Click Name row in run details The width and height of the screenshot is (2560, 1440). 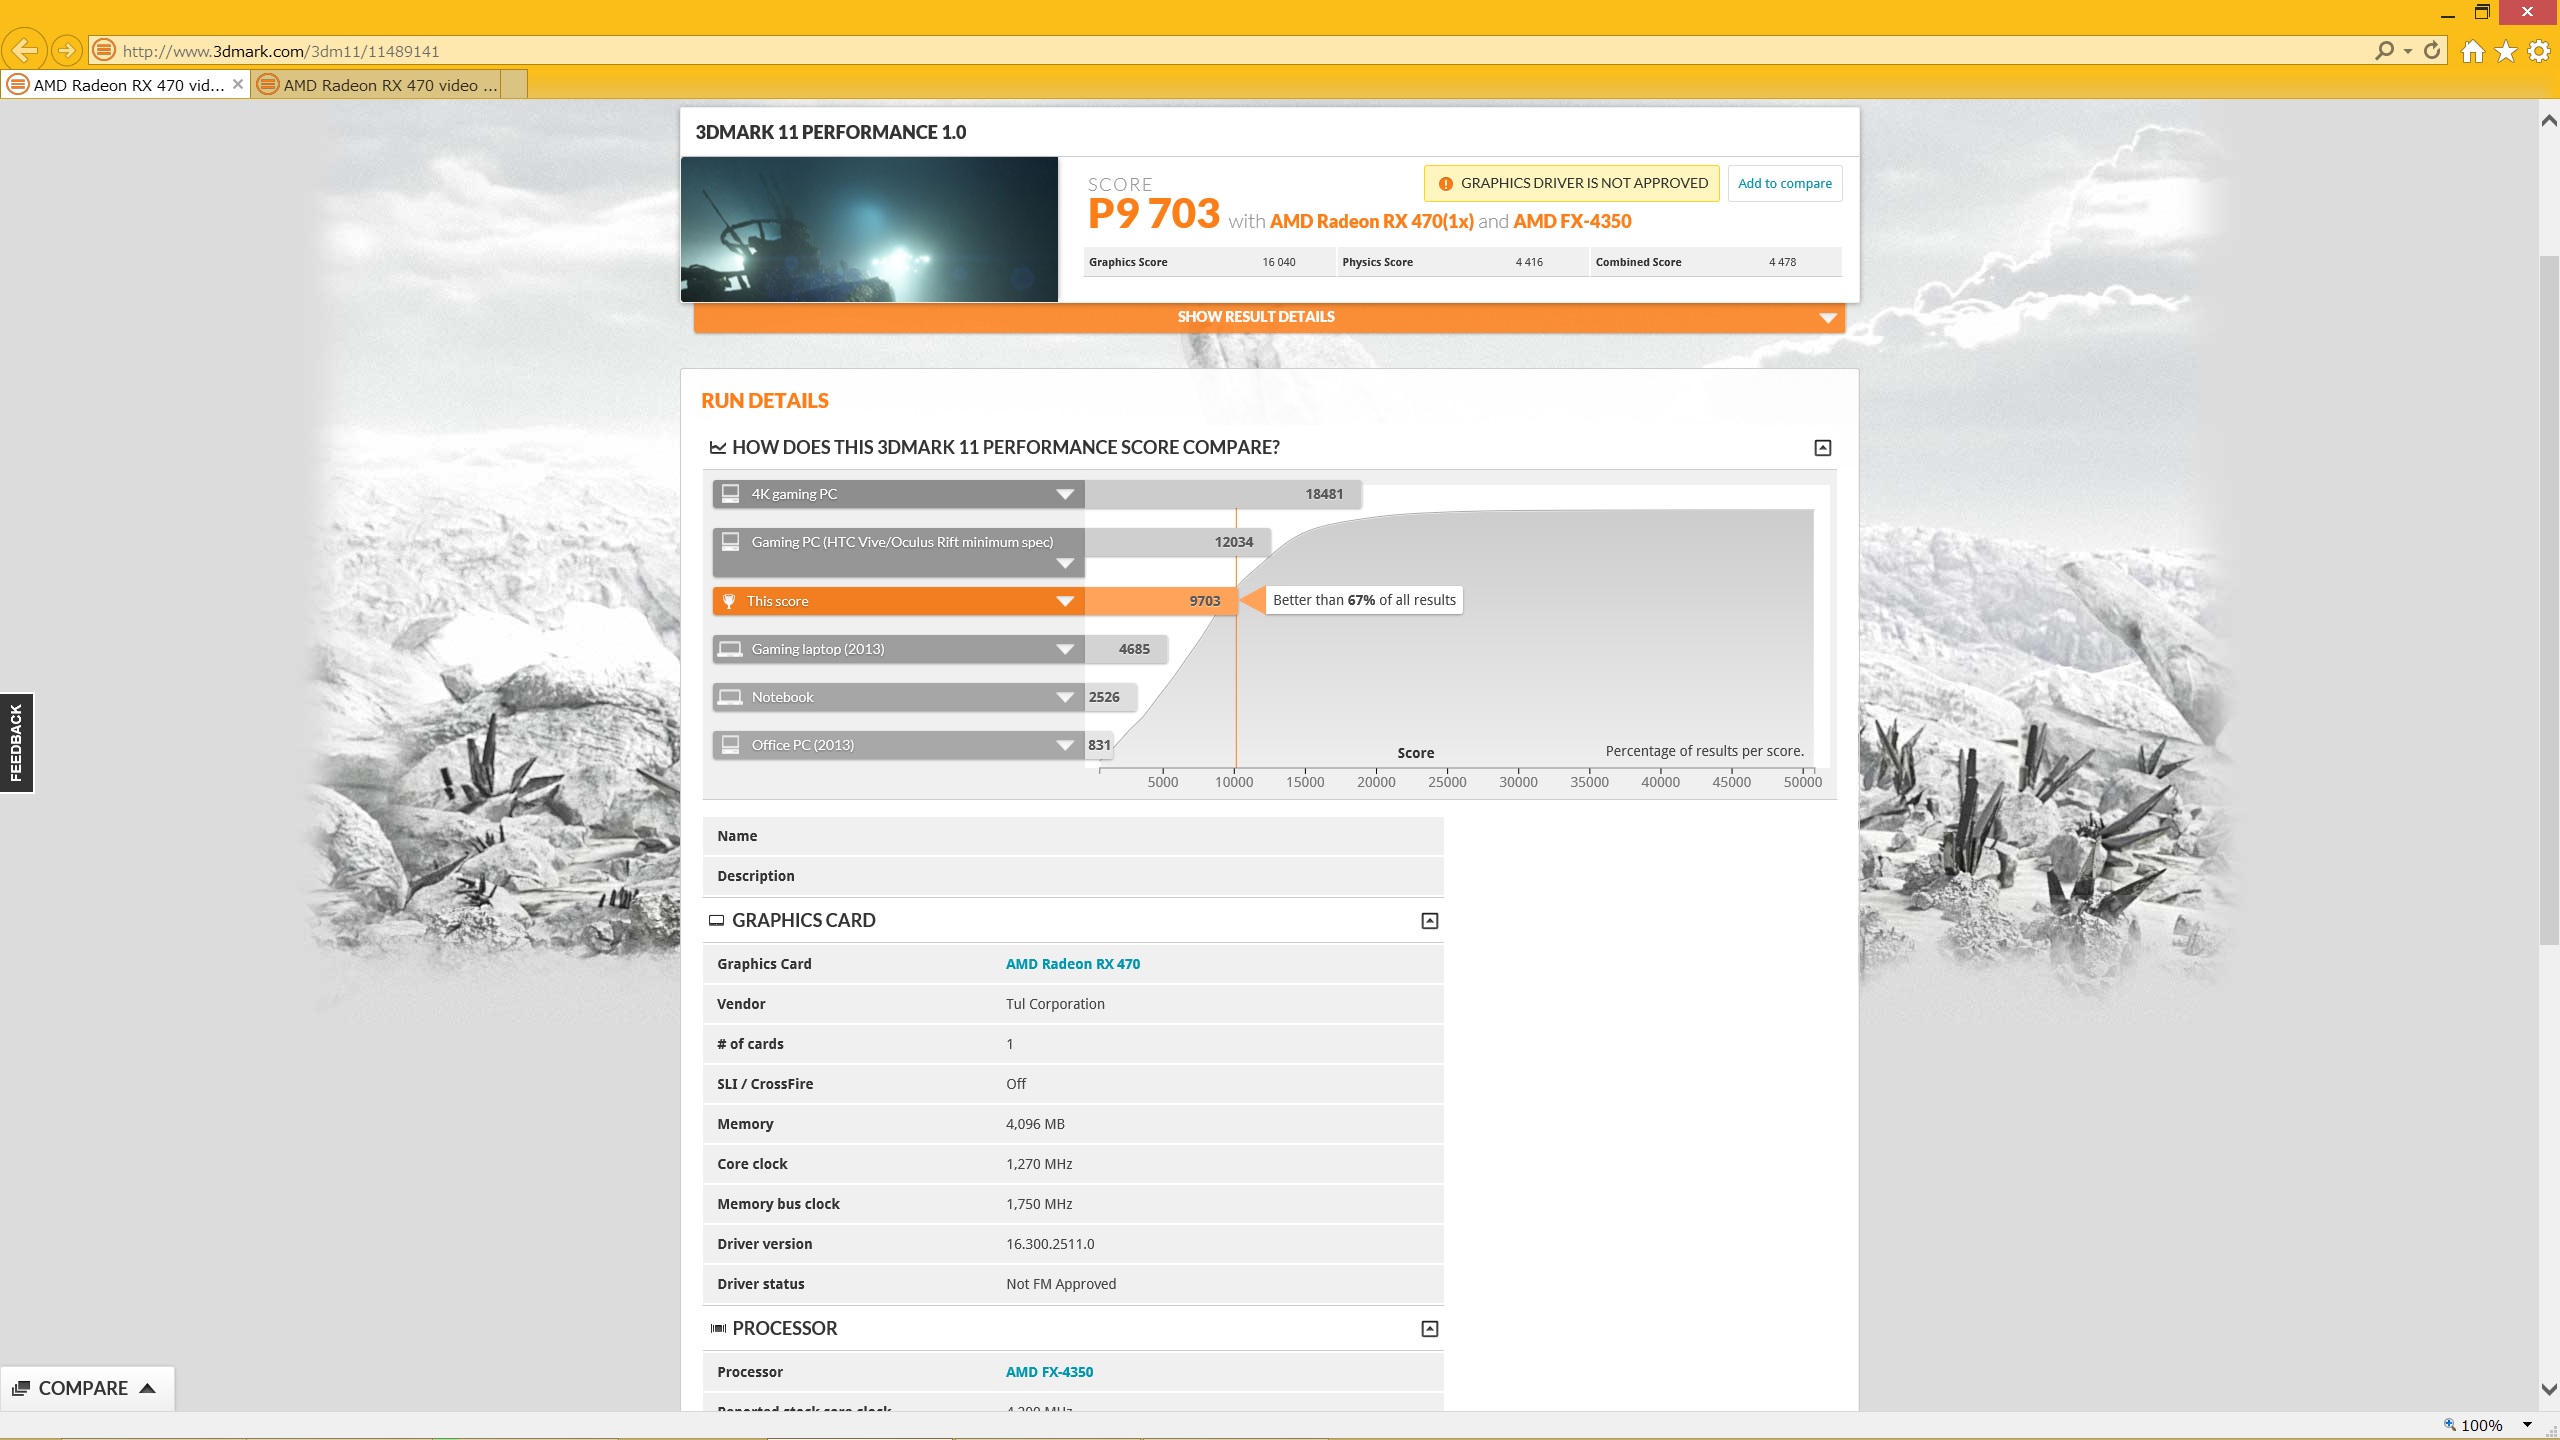coord(1073,836)
